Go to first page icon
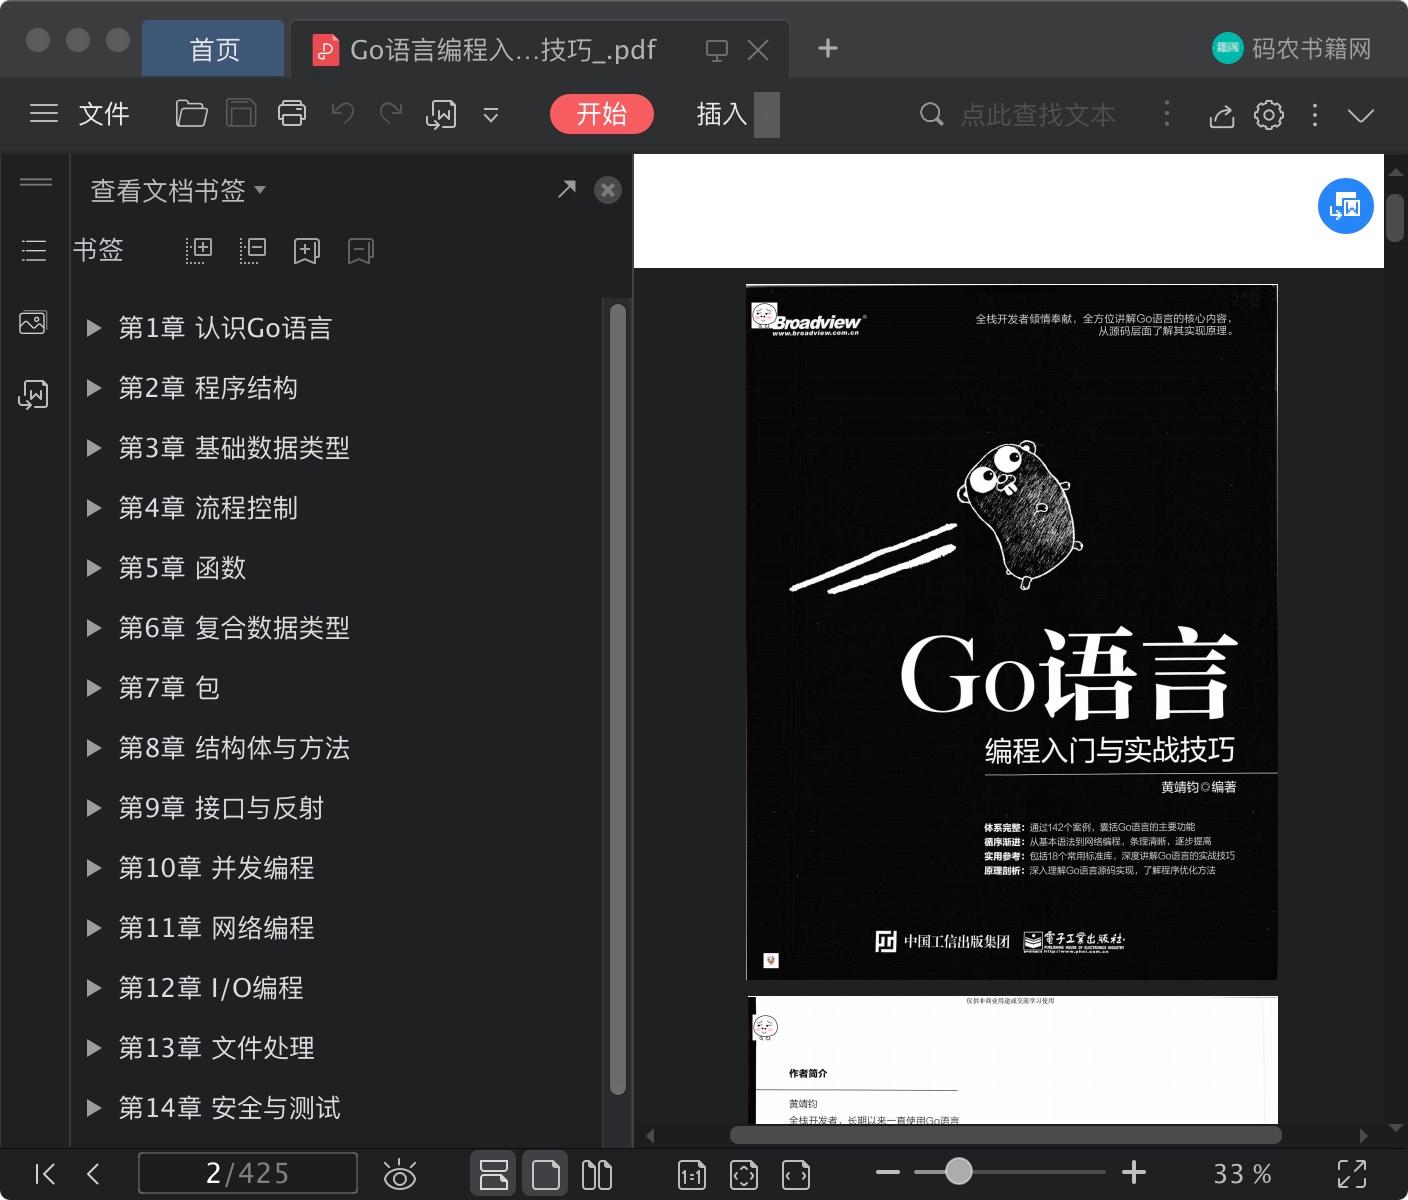 click(x=45, y=1173)
